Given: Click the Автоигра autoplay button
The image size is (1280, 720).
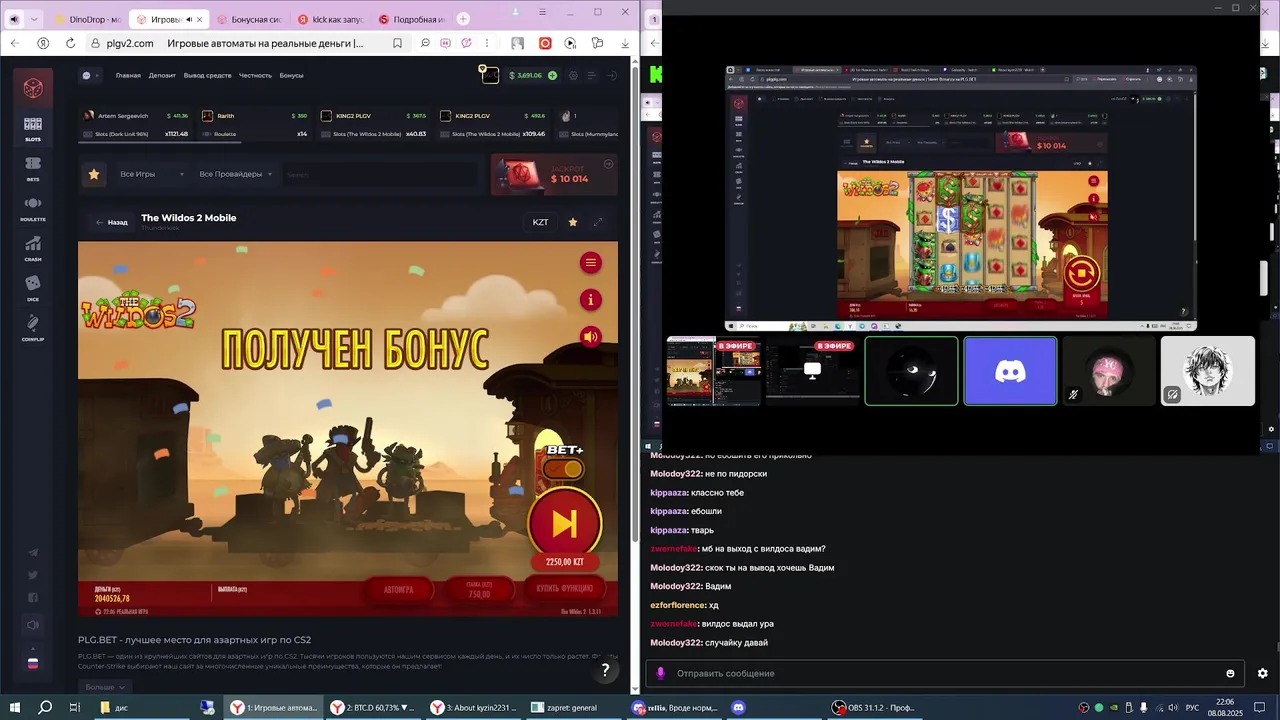Looking at the screenshot, I should click(x=398, y=589).
